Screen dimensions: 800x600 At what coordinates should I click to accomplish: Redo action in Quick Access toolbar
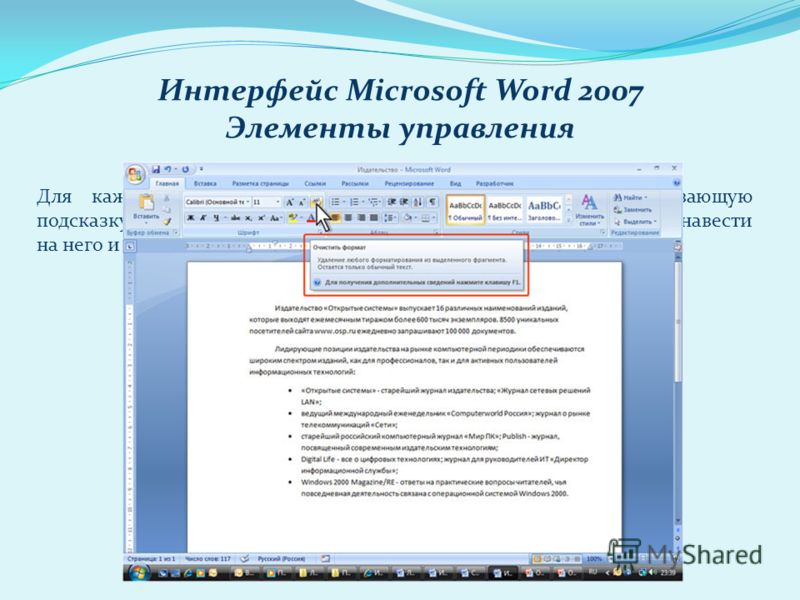[x=185, y=169]
